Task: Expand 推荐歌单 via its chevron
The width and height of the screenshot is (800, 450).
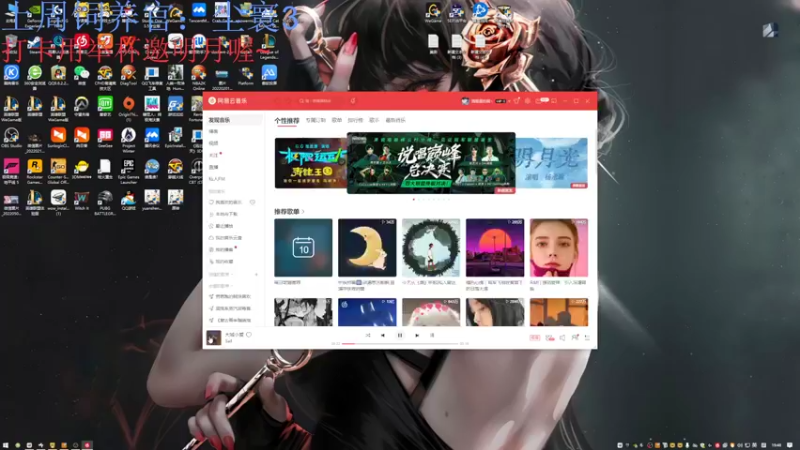Action: pyautogui.click(x=303, y=211)
